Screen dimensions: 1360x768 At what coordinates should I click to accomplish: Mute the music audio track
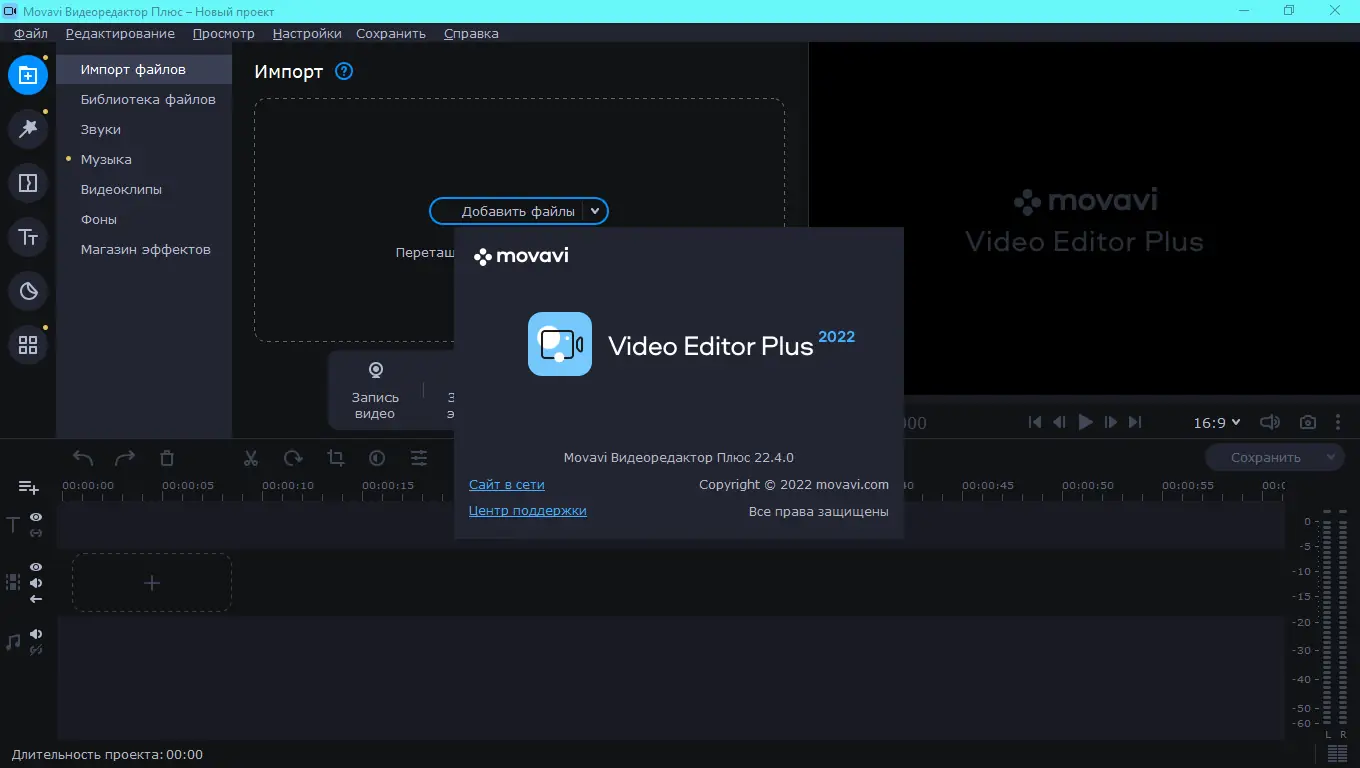click(x=36, y=634)
